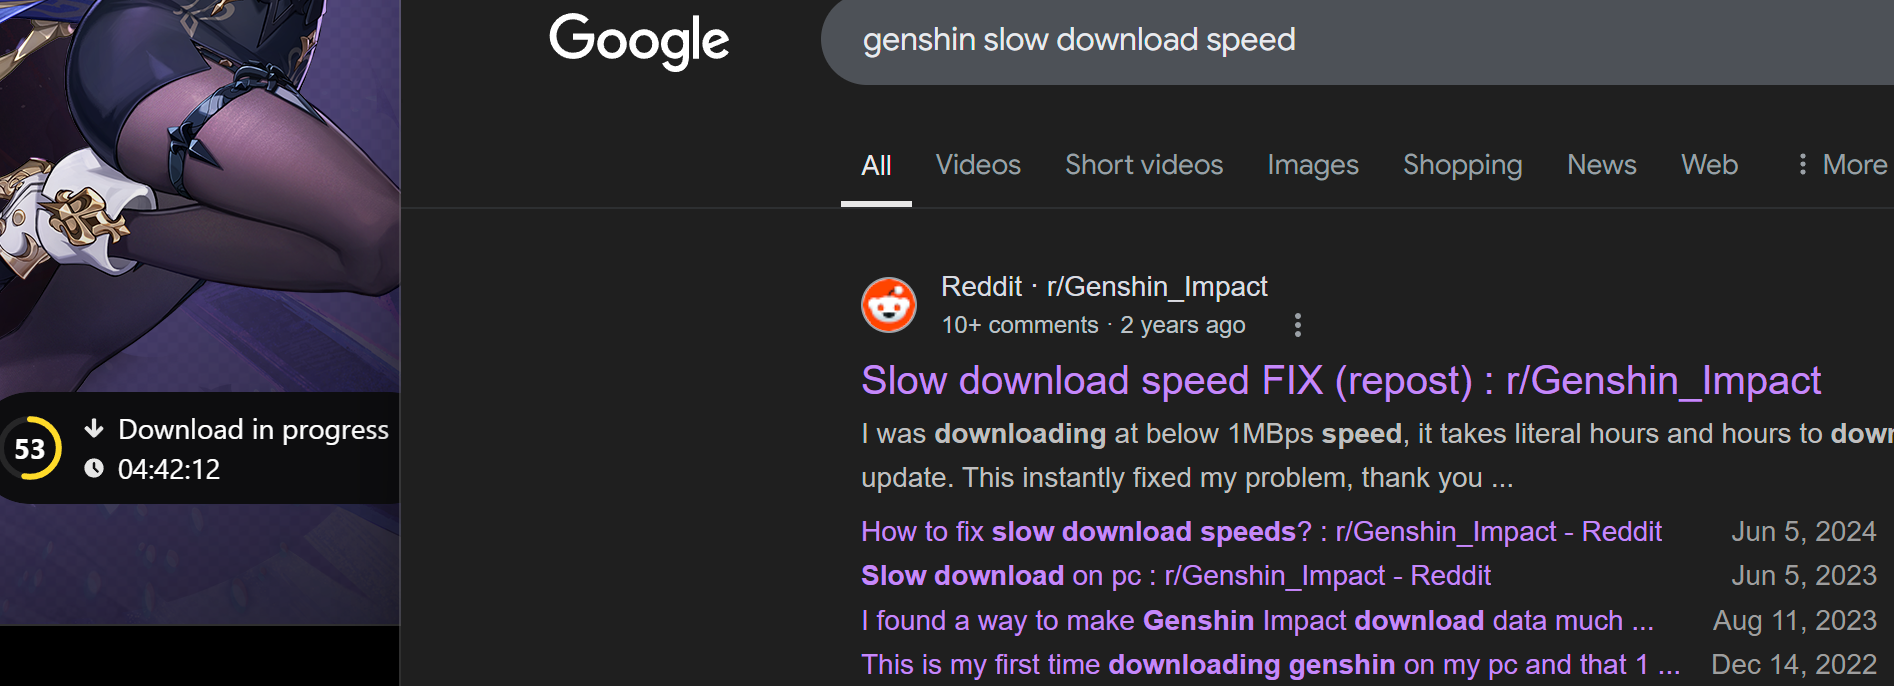Open How to fix slow download speeds link
The image size is (1894, 686).
pyautogui.click(x=1261, y=532)
